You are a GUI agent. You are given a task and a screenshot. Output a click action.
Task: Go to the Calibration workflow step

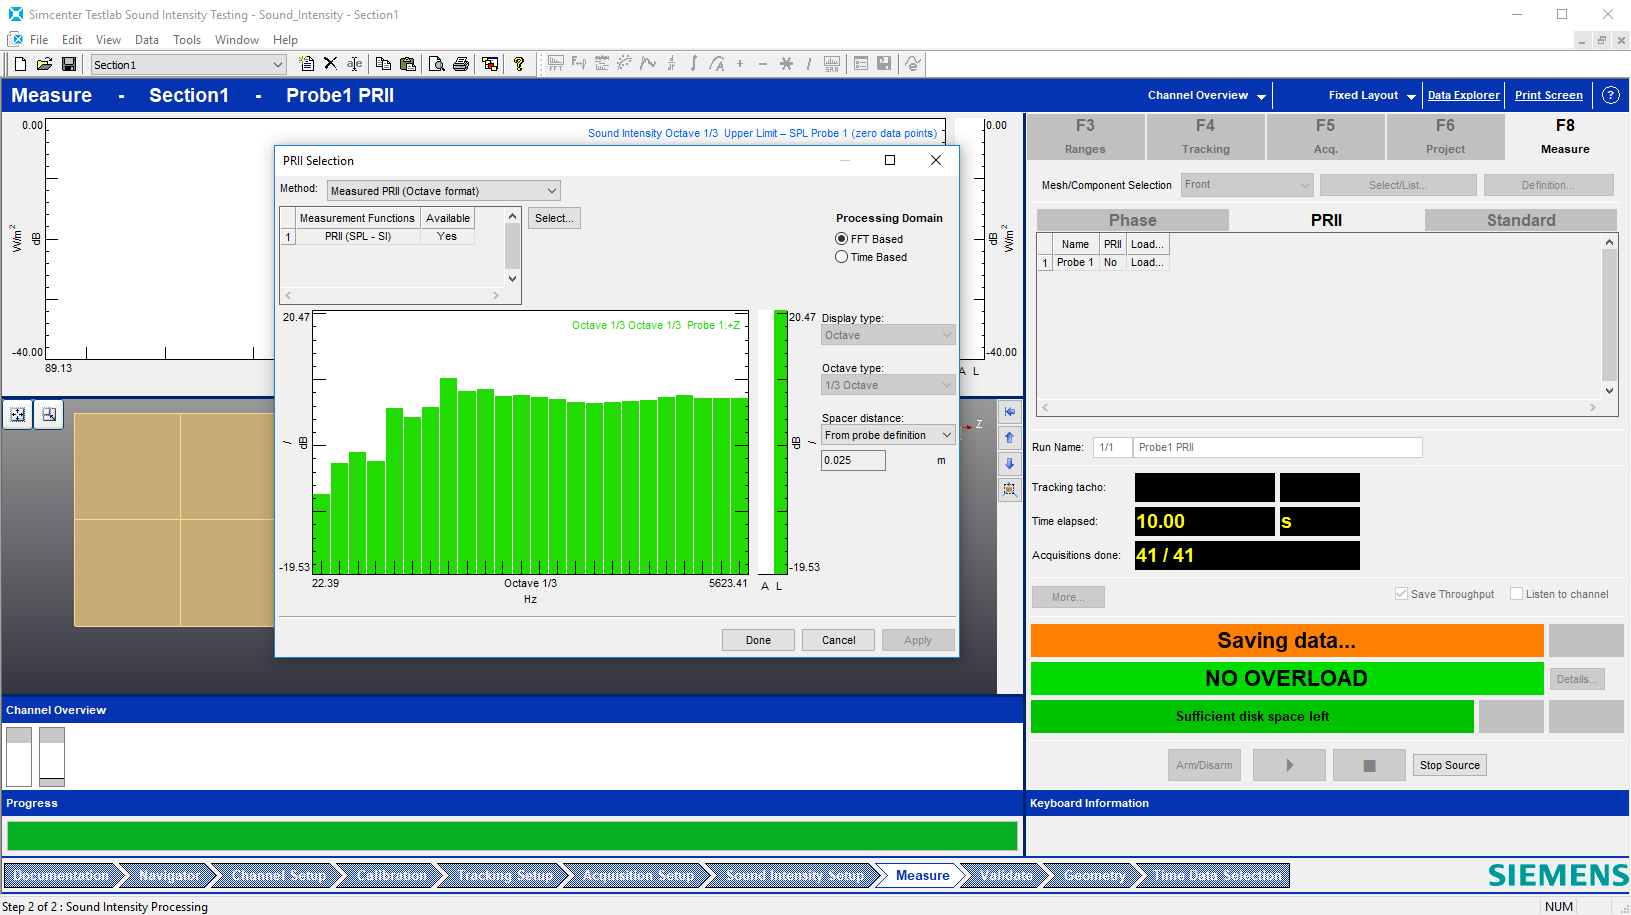391,875
